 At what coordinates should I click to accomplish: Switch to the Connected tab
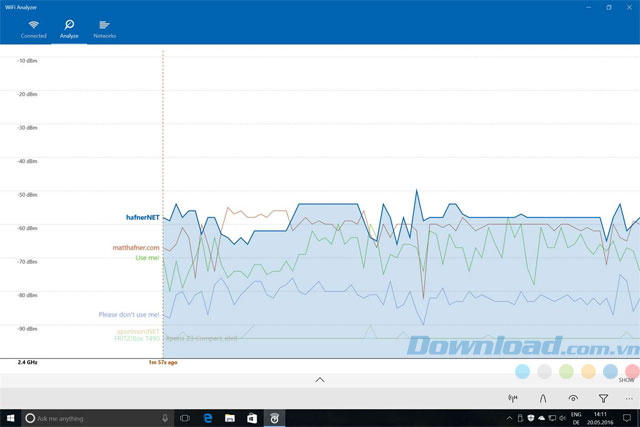[x=33, y=27]
